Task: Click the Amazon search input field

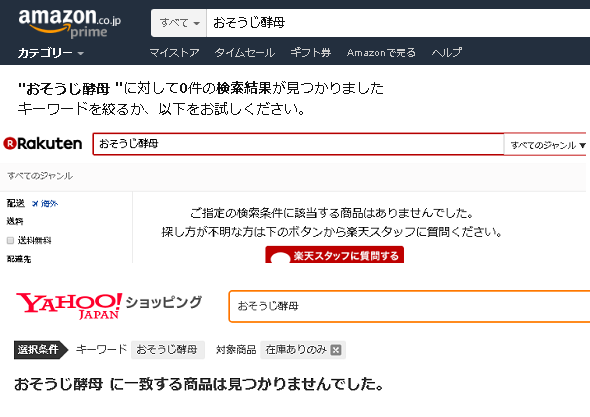Action: [x=398, y=23]
